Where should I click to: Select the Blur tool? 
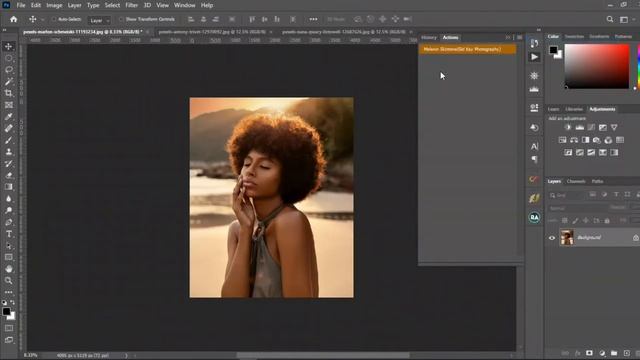8,199
